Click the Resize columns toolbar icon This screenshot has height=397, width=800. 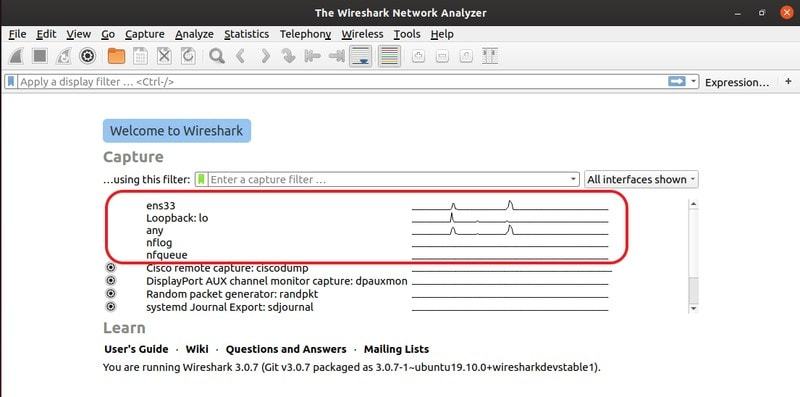(490, 56)
